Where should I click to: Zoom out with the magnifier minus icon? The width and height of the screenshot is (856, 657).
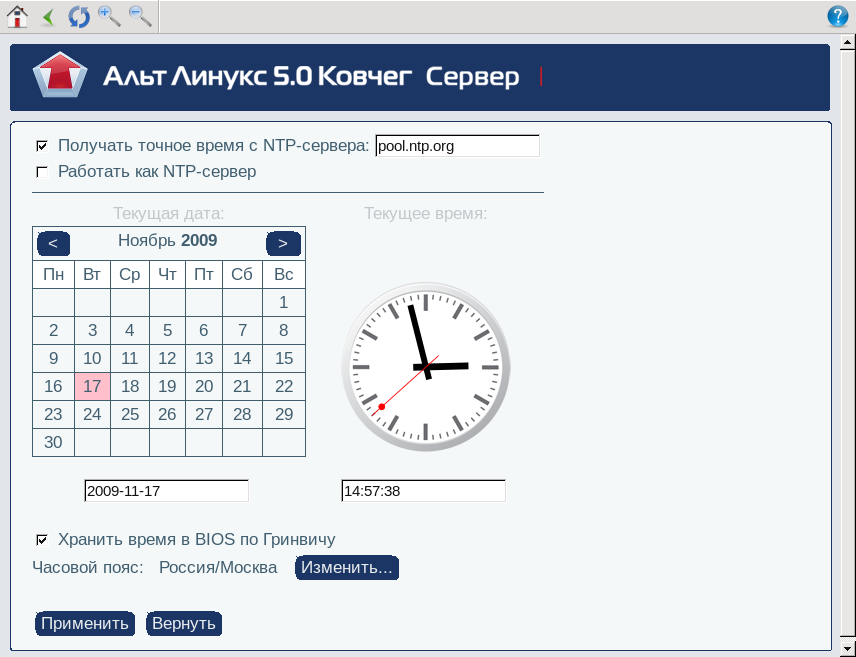point(140,16)
